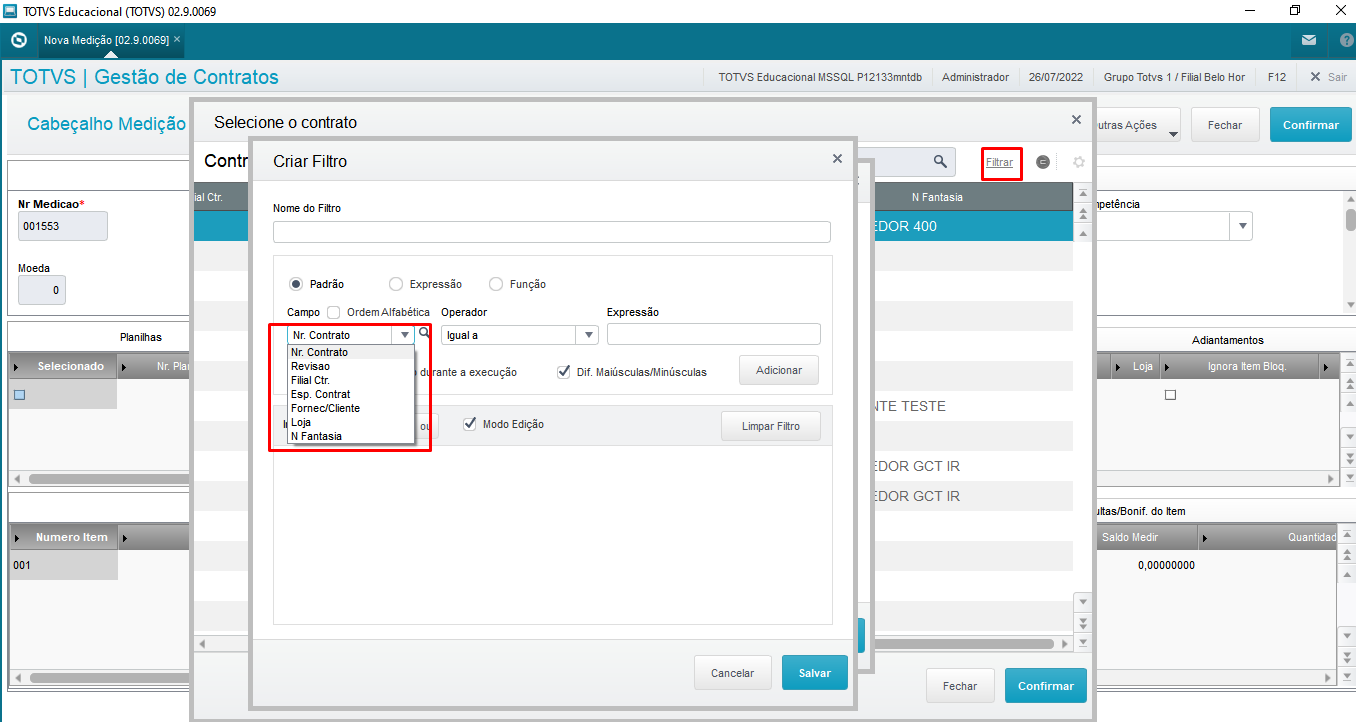
Task: Click the Salvar button
Action: coord(814,673)
